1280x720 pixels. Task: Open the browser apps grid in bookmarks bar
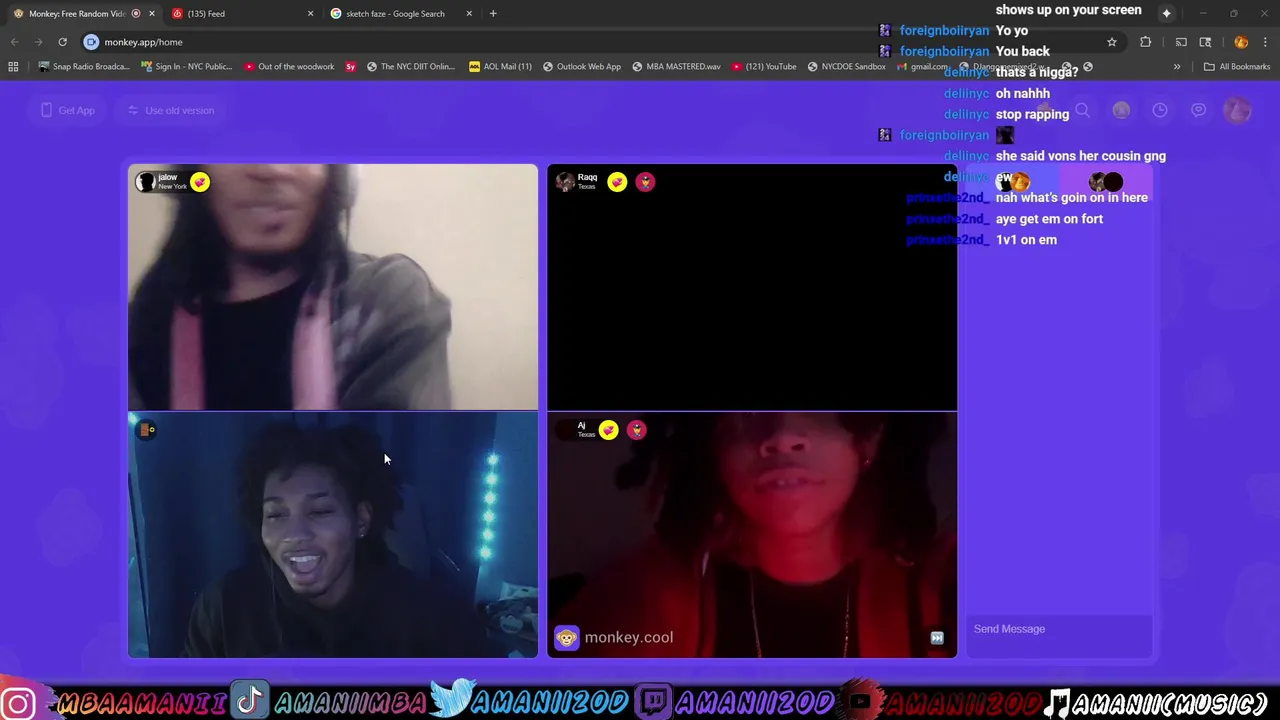[13, 67]
